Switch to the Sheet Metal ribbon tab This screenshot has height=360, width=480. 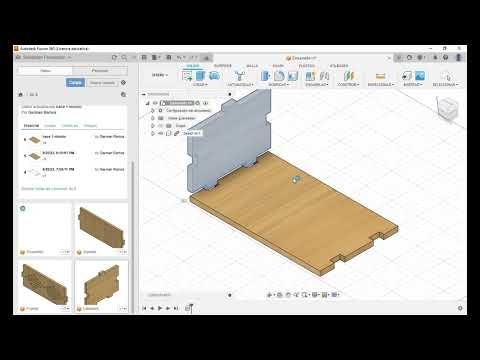pos(278,66)
